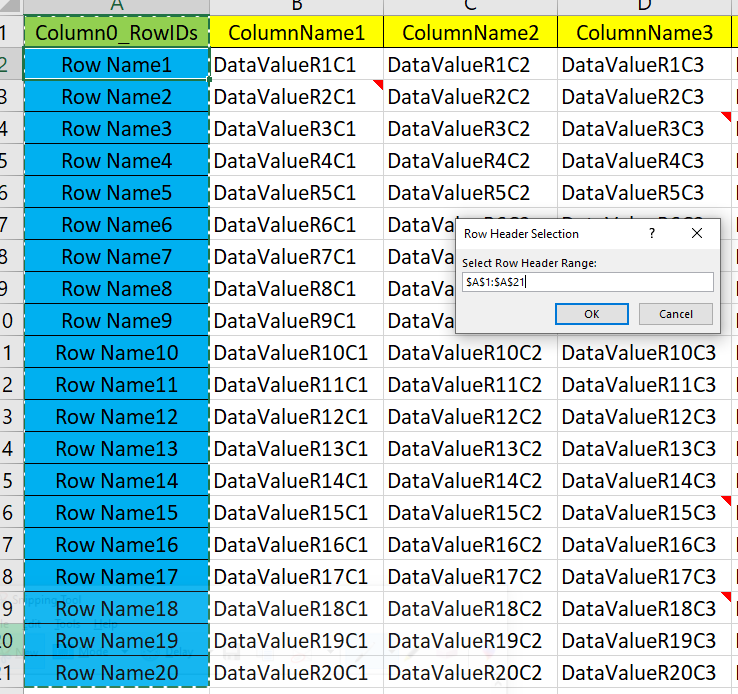Select the Row Name20 cell
The image size is (738, 694).
click(116, 673)
